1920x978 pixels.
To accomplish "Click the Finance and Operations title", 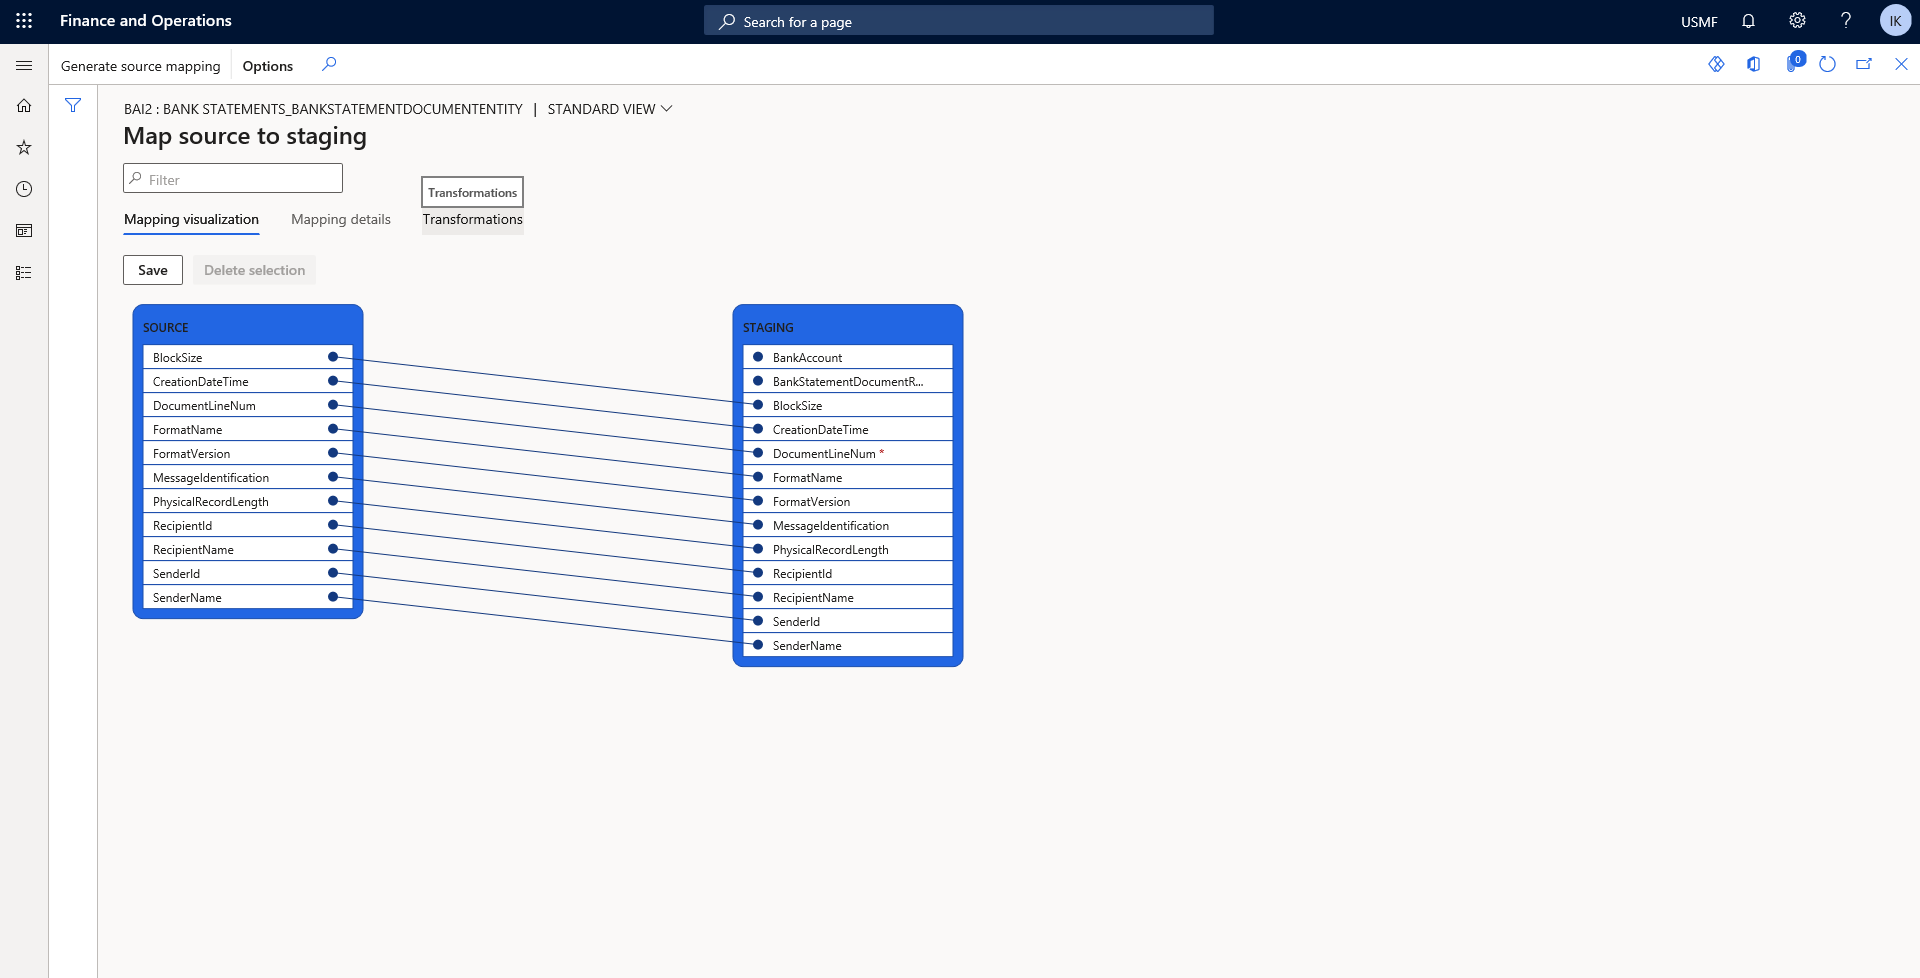I will tap(146, 21).
